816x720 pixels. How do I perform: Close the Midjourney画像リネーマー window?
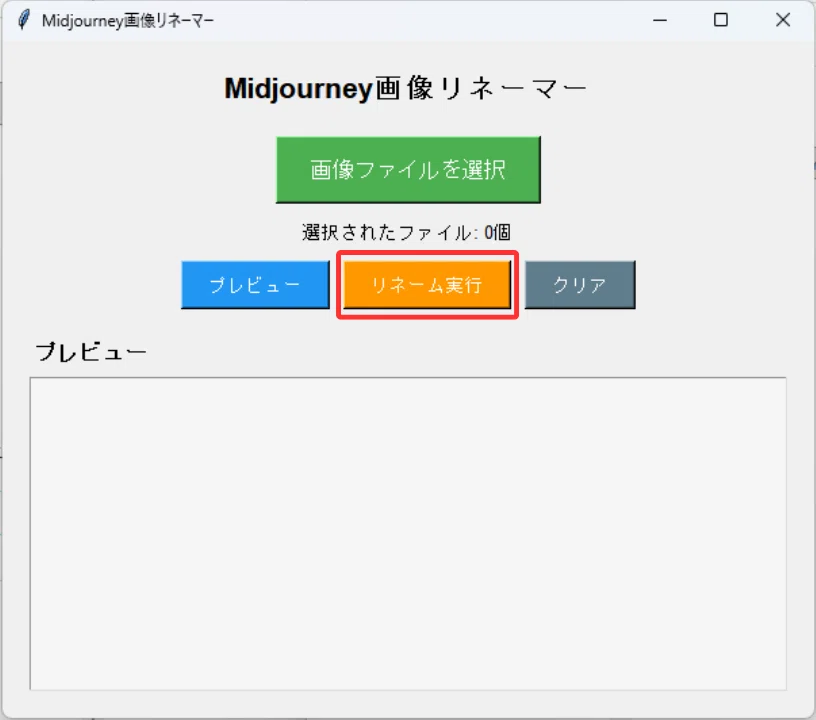coord(783,20)
